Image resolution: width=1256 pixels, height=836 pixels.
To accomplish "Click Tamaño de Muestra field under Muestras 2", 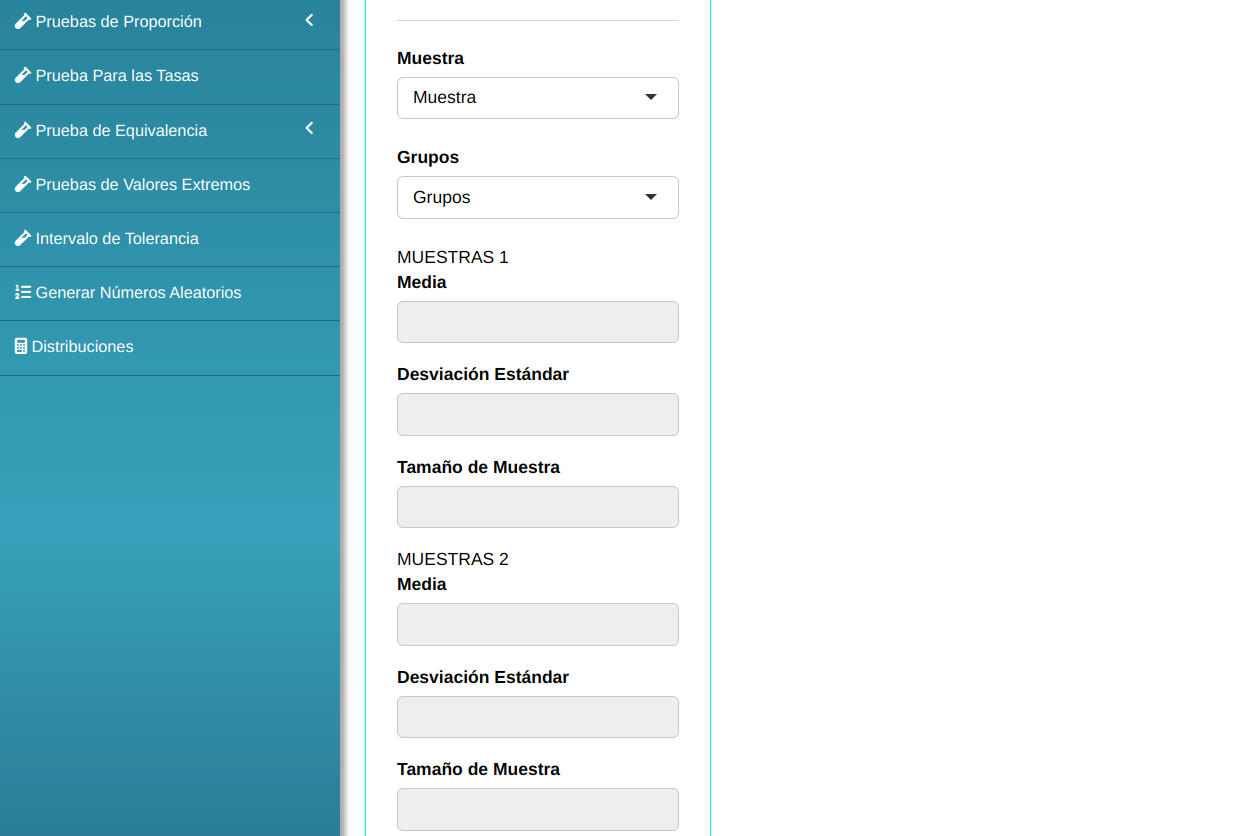I will click(537, 809).
